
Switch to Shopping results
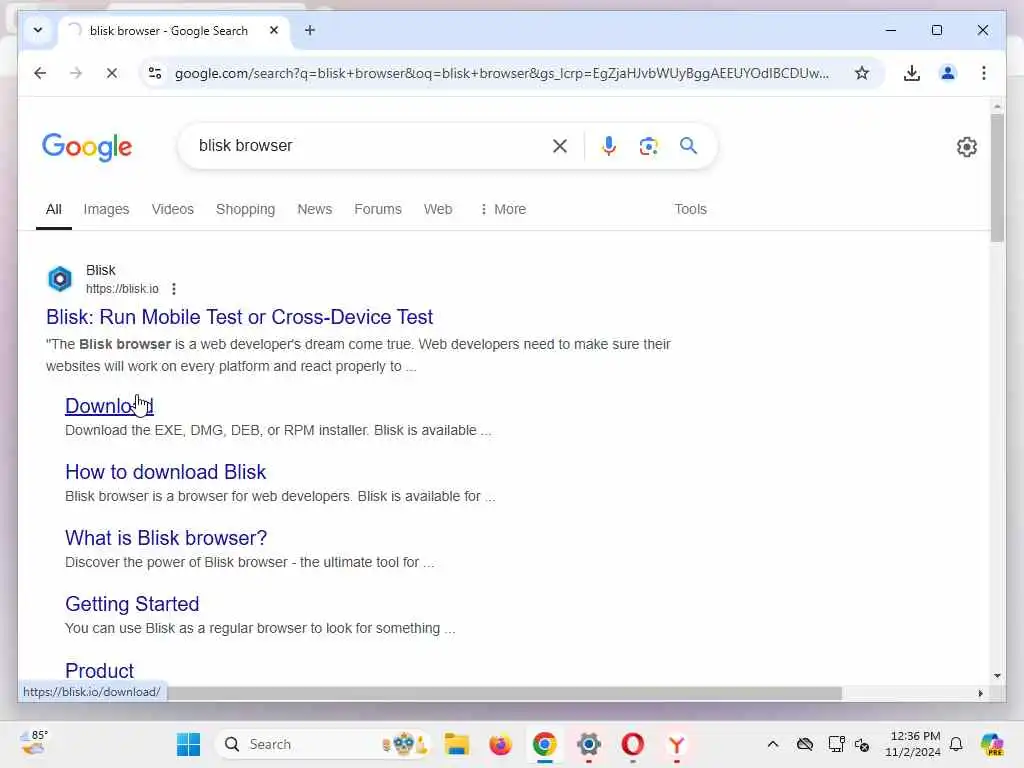[246, 209]
